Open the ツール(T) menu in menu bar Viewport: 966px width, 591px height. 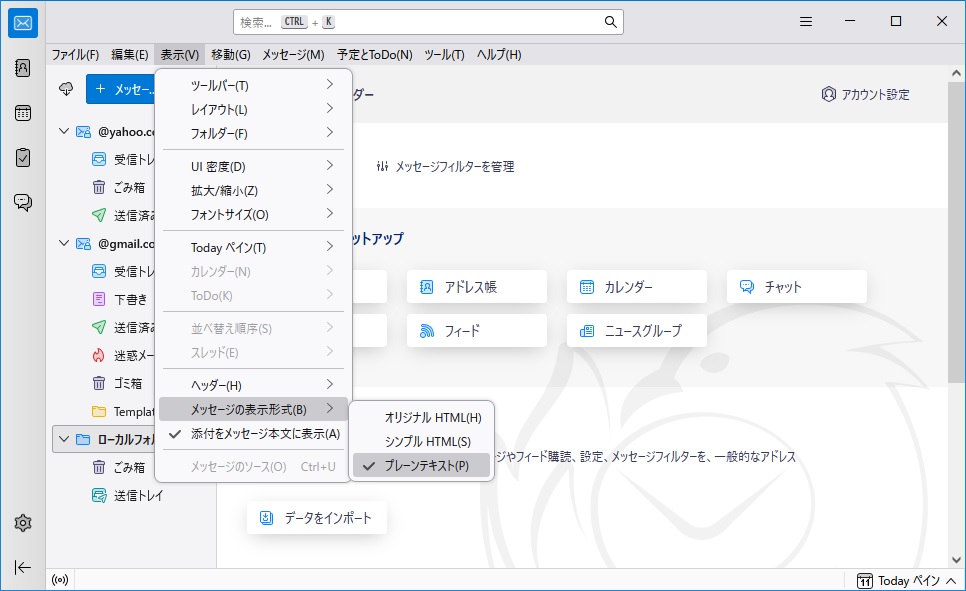(x=444, y=55)
